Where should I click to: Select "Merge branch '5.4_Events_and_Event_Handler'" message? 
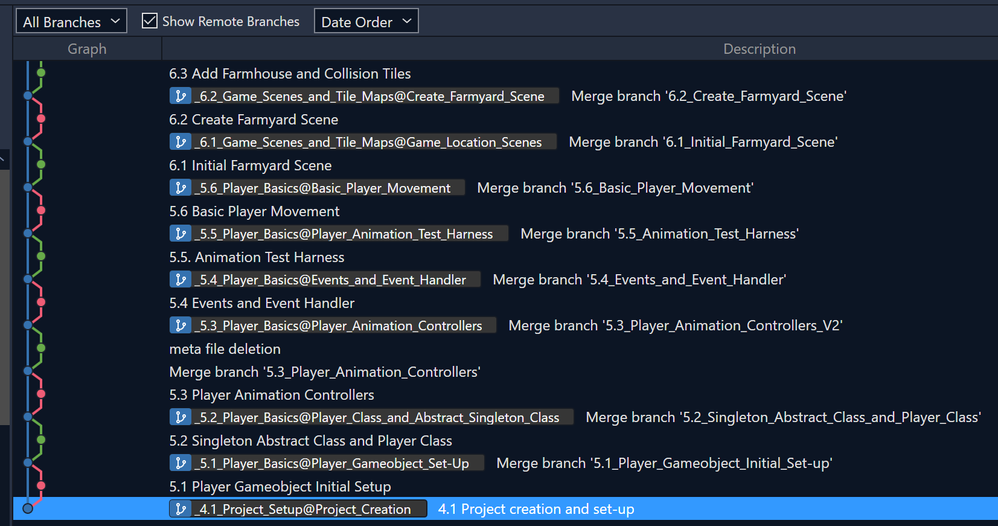639,280
